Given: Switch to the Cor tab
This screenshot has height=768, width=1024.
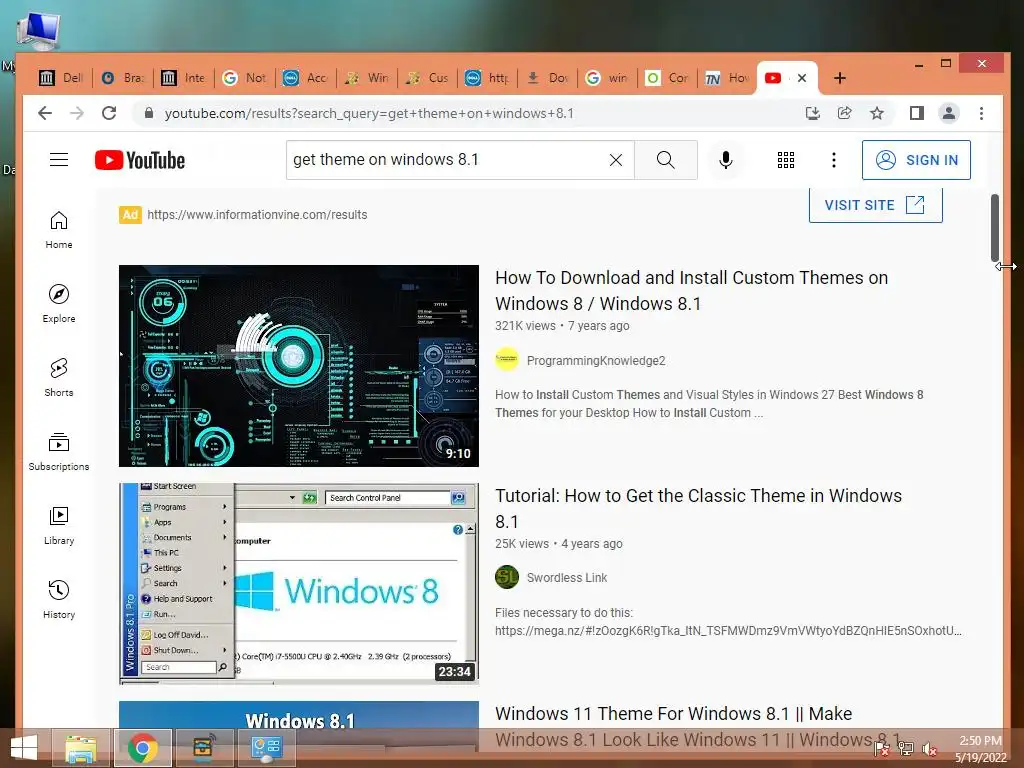Looking at the screenshot, I should click(x=667, y=78).
